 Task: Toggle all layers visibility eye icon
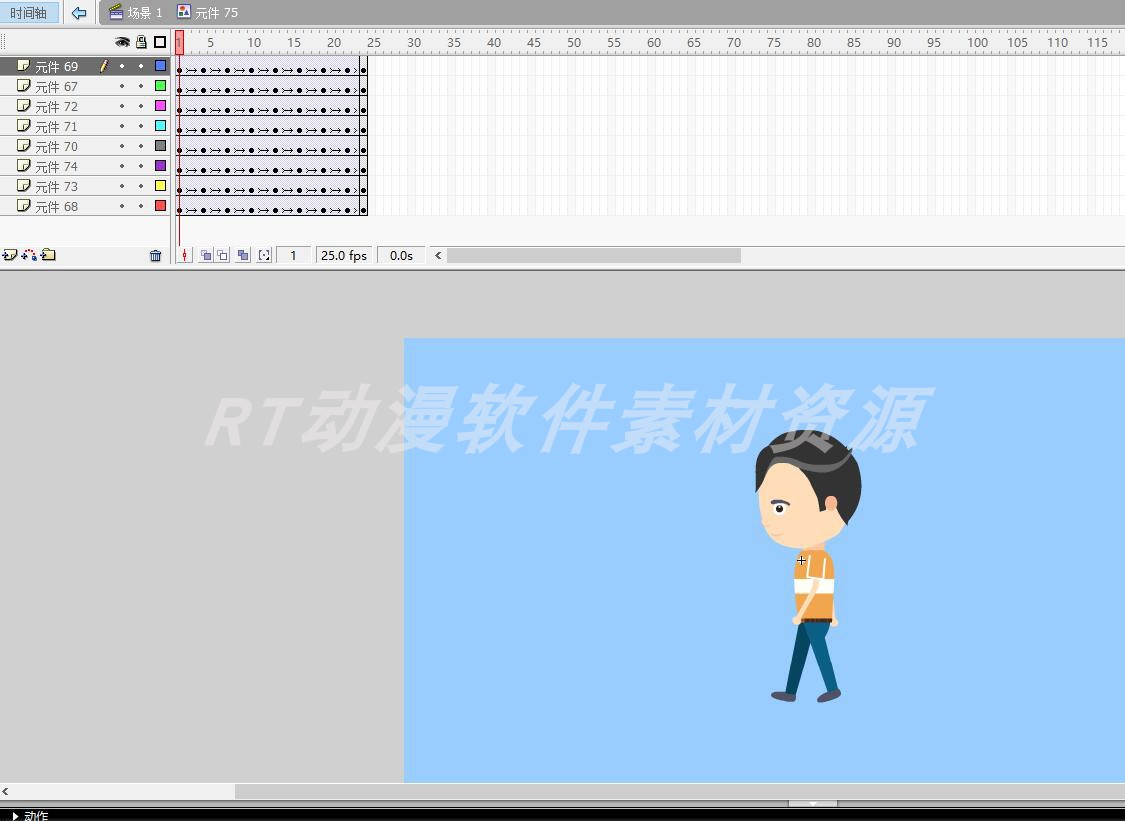[x=123, y=42]
